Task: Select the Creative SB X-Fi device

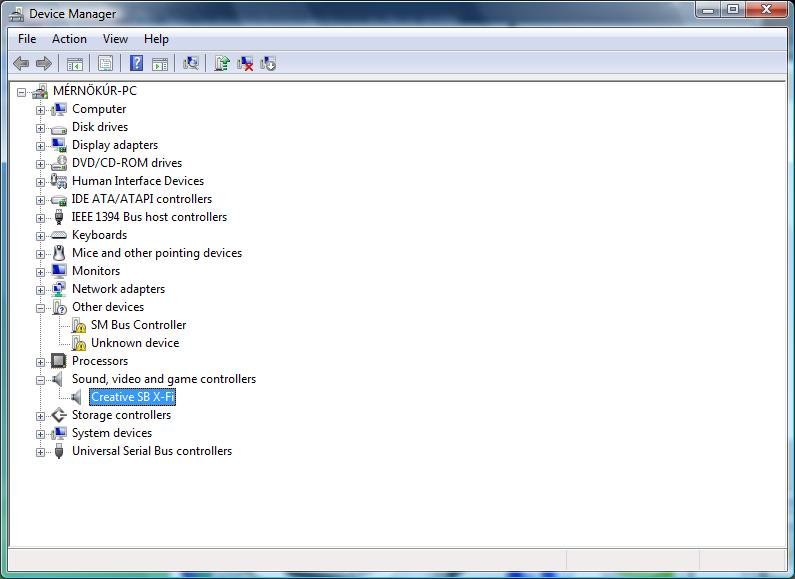Action: (132, 397)
